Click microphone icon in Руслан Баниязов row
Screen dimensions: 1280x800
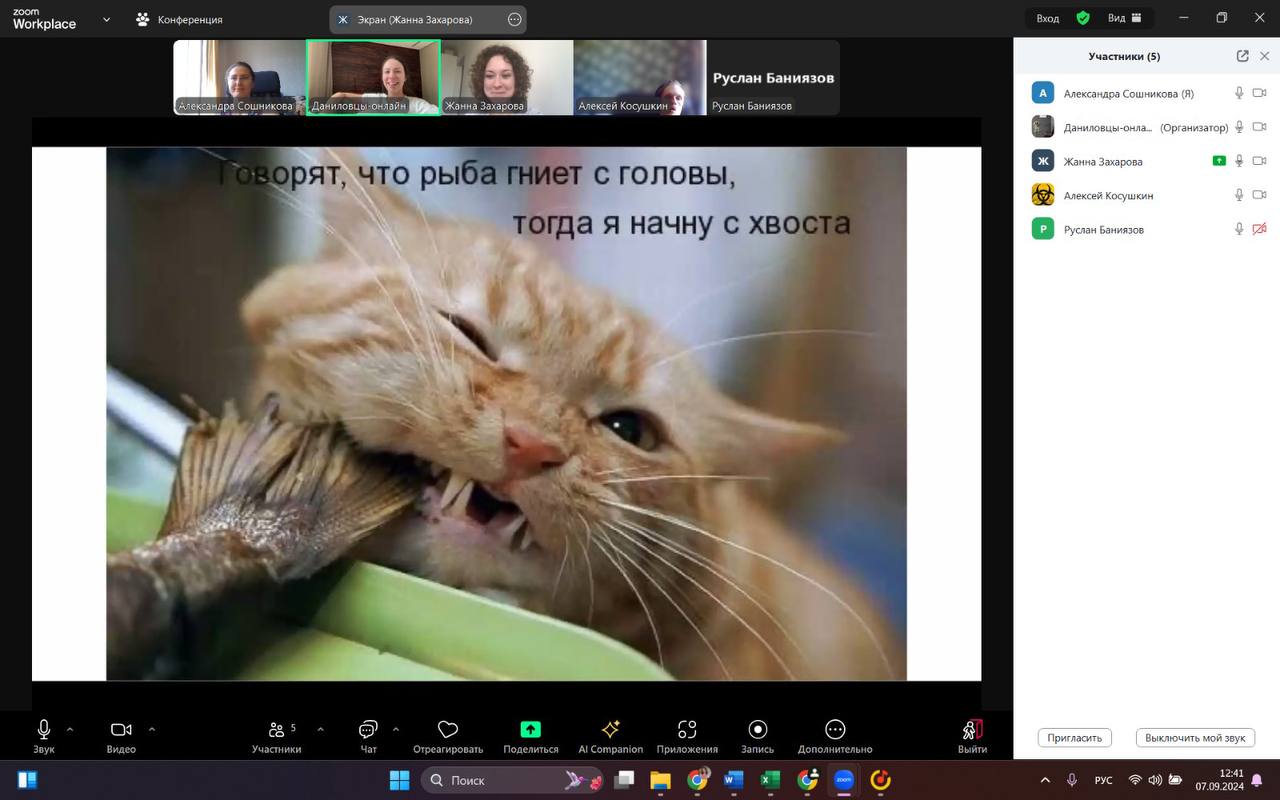tap(1239, 229)
